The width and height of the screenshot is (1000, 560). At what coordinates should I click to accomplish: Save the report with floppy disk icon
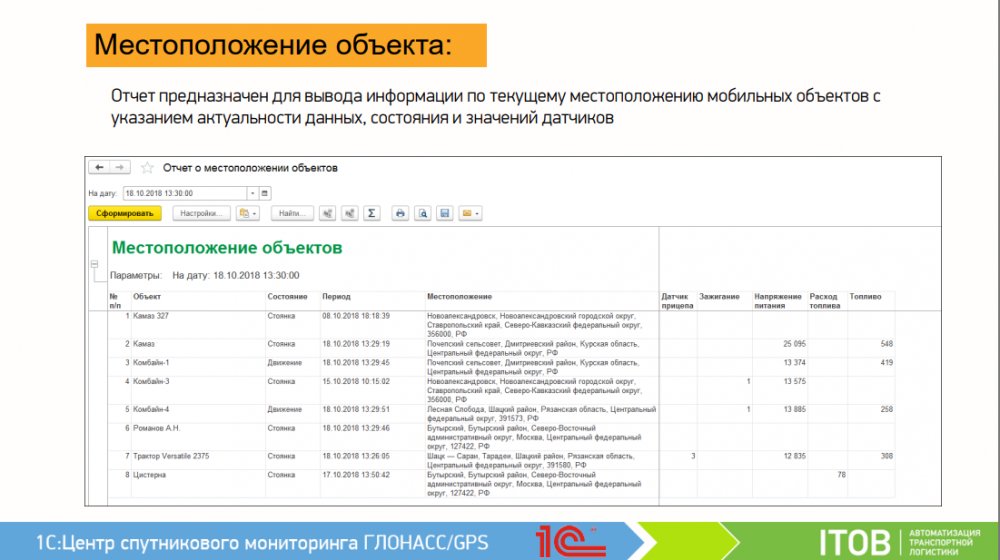pyautogui.click(x=444, y=213)
